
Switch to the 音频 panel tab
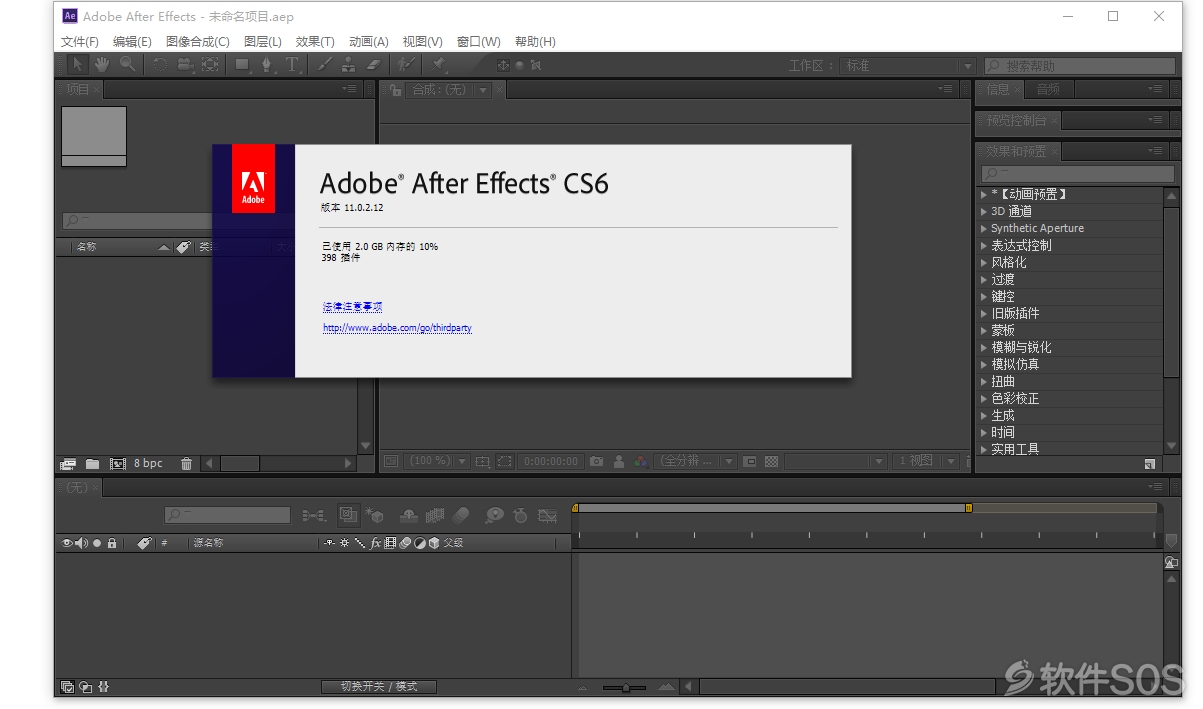click(x=1048, y=90)
